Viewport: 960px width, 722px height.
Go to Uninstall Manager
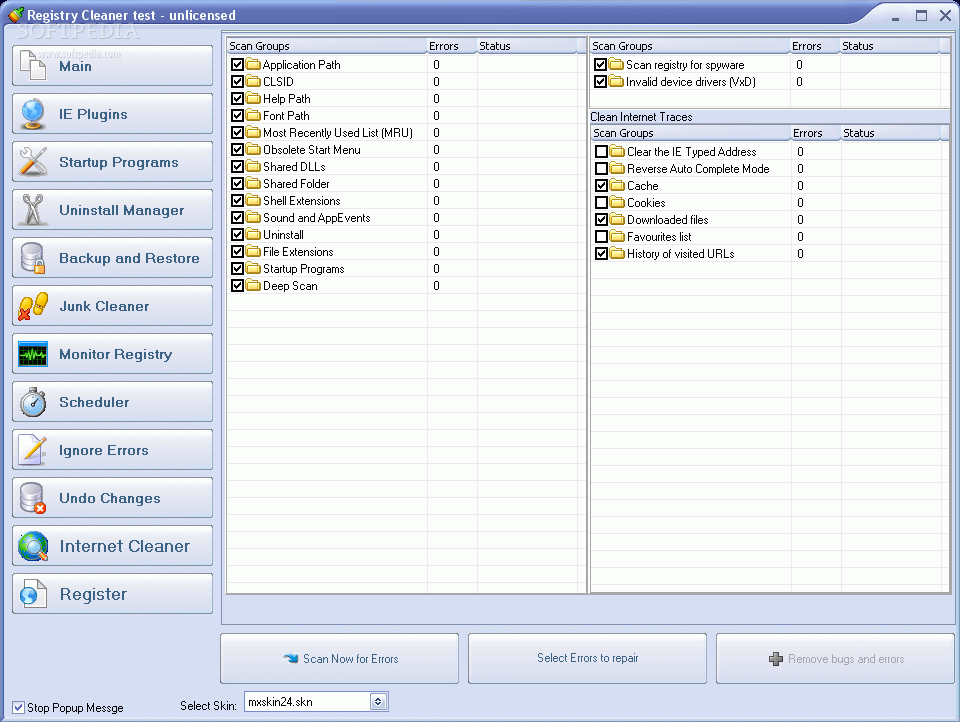pos(113,209)
